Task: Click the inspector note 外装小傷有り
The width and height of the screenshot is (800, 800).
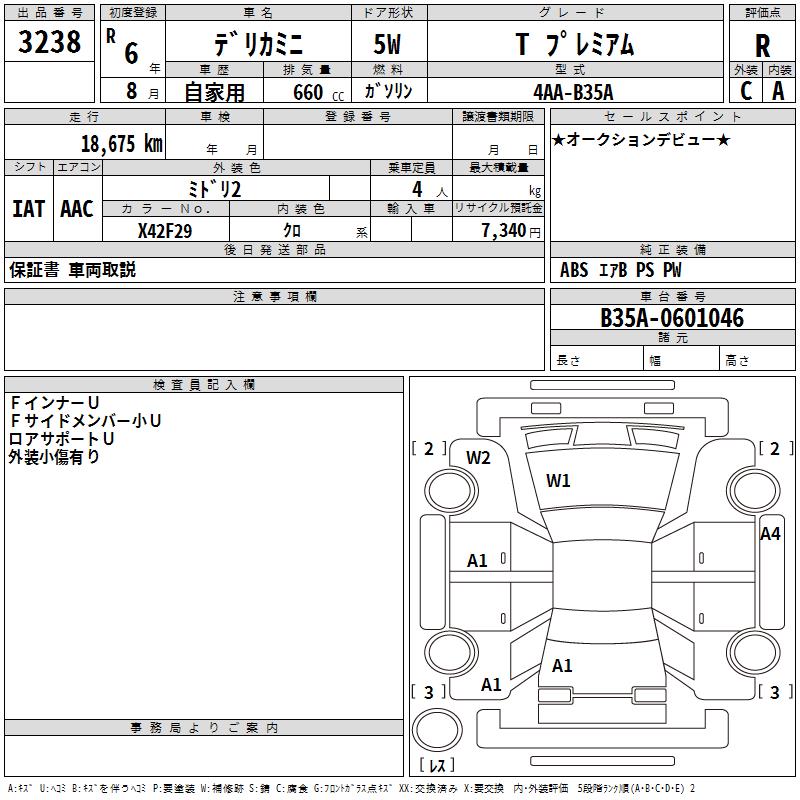Action: click(54, 456)
